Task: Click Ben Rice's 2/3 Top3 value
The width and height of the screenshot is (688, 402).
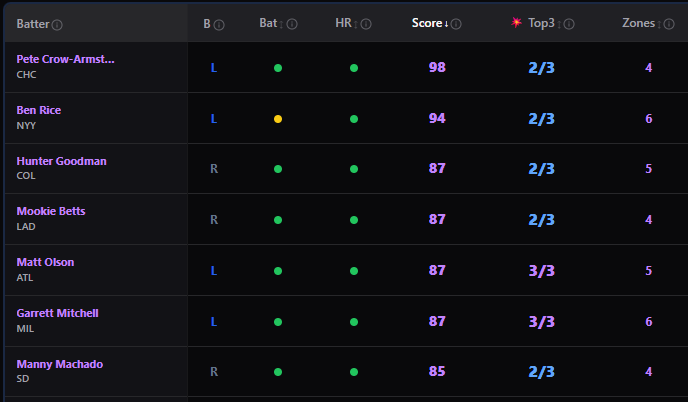Action: [x=541, y=119]
